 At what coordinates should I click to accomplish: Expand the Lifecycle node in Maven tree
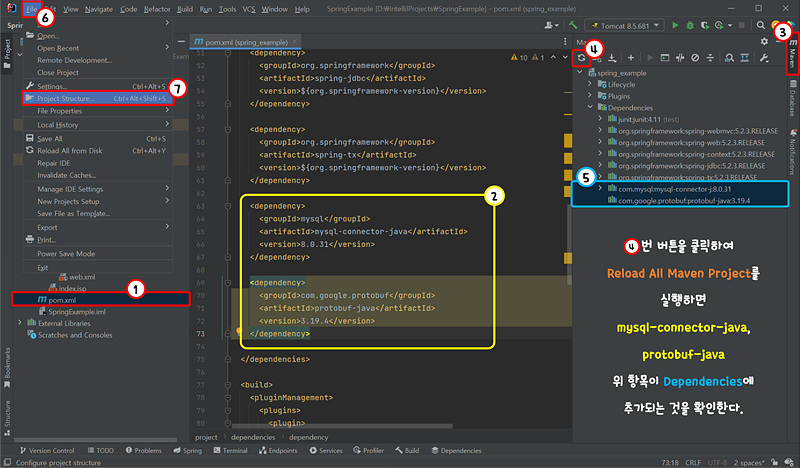click(x=590, y=84)
